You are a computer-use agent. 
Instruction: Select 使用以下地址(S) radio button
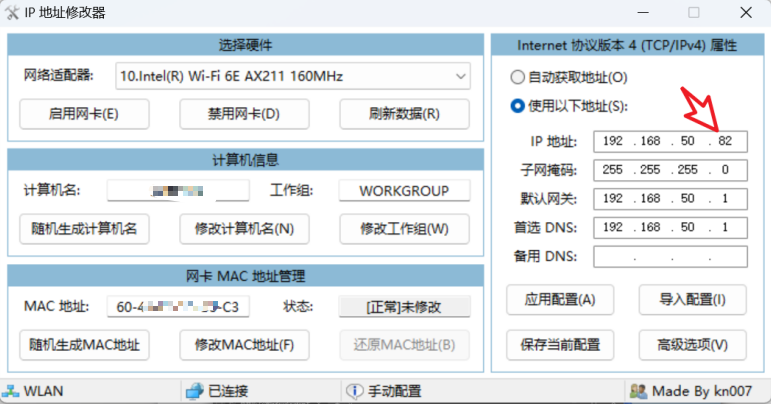pyautogui.click(x=517, y=106)
